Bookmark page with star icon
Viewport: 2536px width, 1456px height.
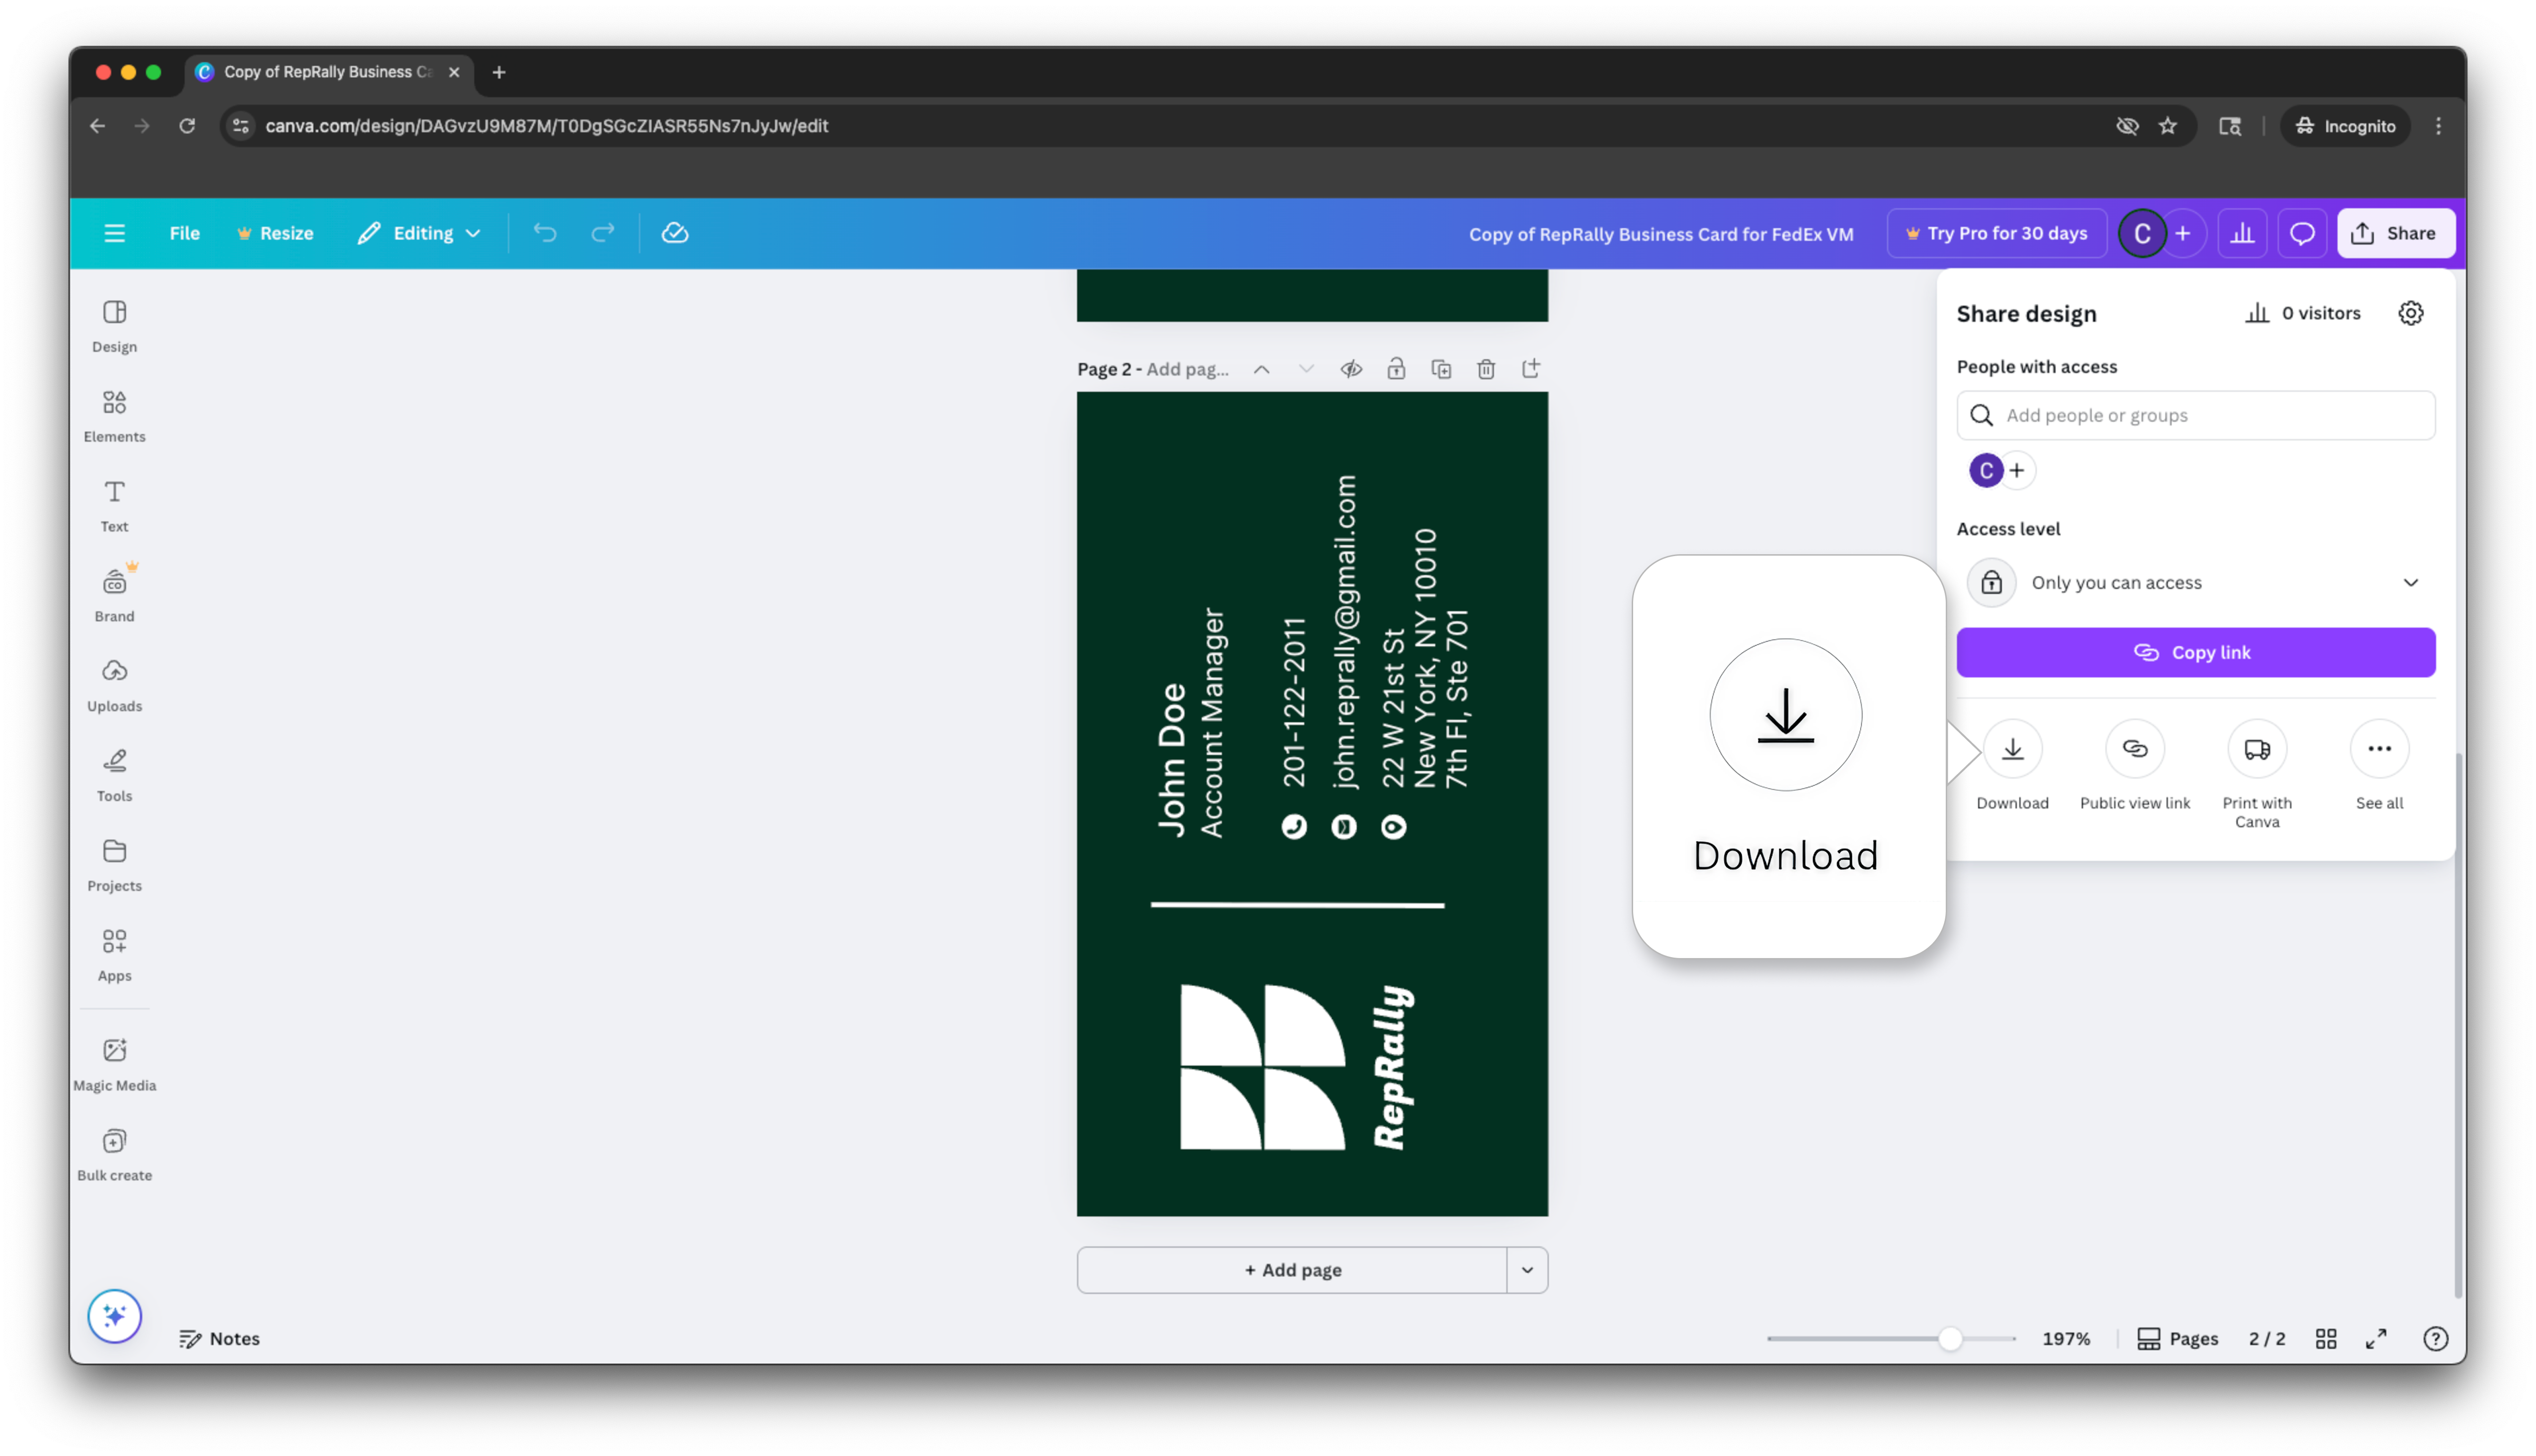(x=2167, y=126)
